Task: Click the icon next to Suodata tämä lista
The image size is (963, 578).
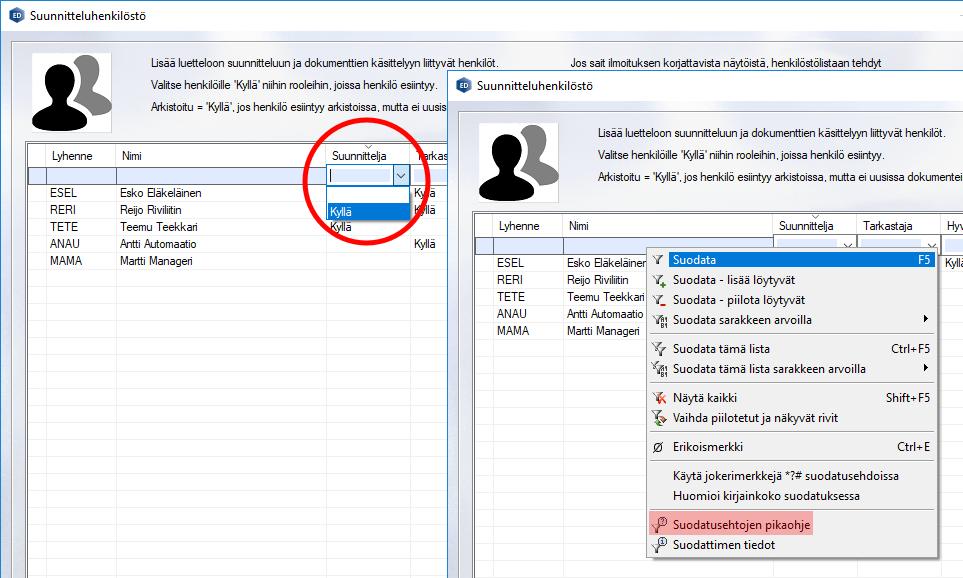Action: click(659, 349)
